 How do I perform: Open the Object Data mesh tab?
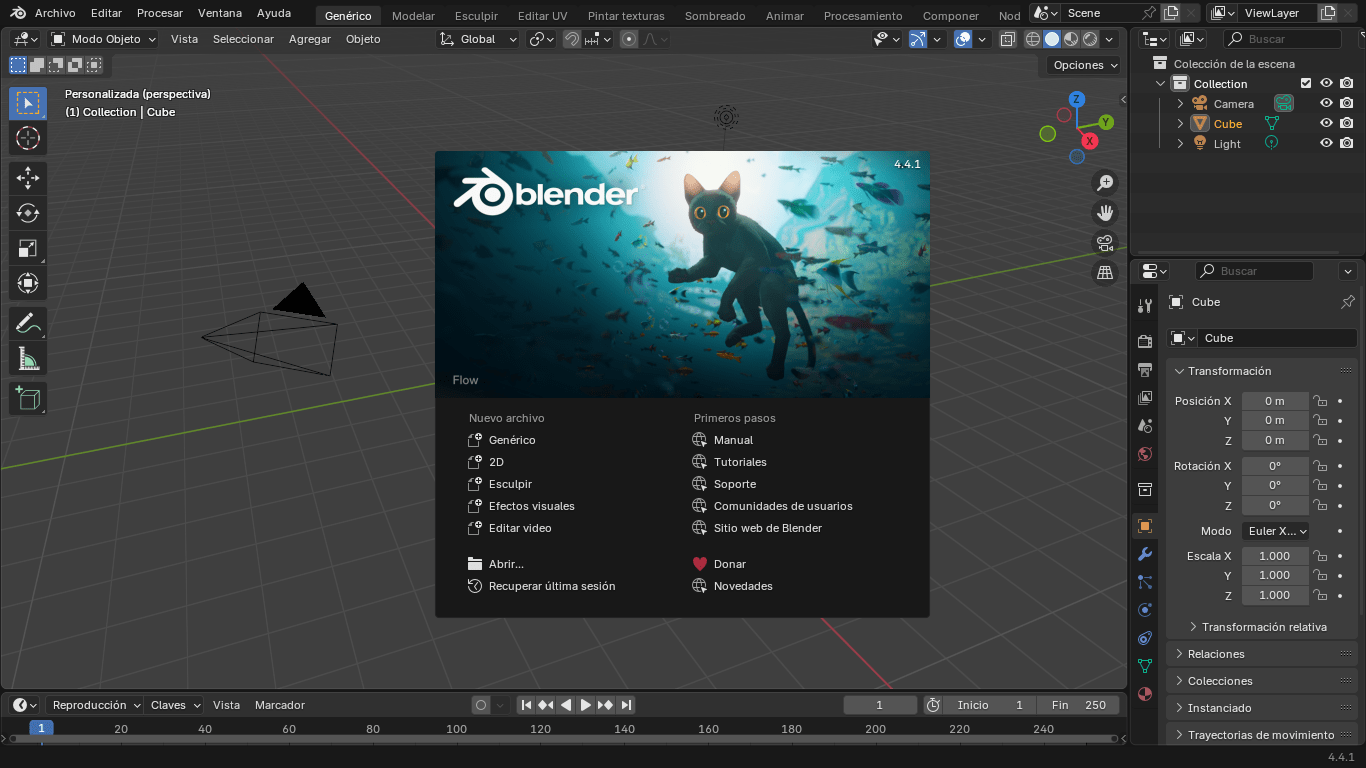1145,666
